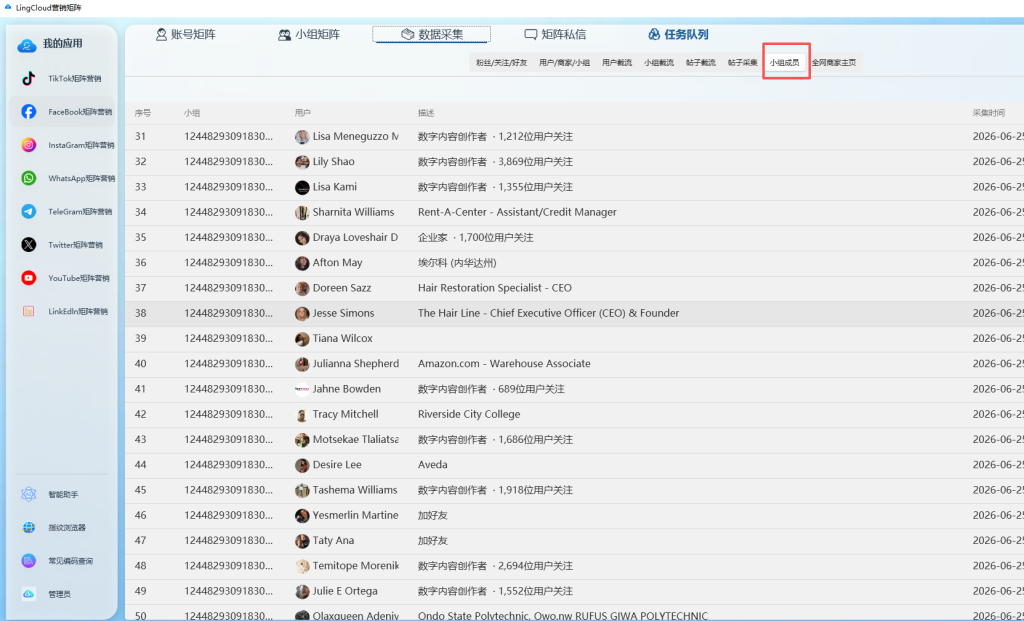Click Lily Shao's avatar thumbnail
Viewport: 1024px width, 621px height.
[302, 162]
